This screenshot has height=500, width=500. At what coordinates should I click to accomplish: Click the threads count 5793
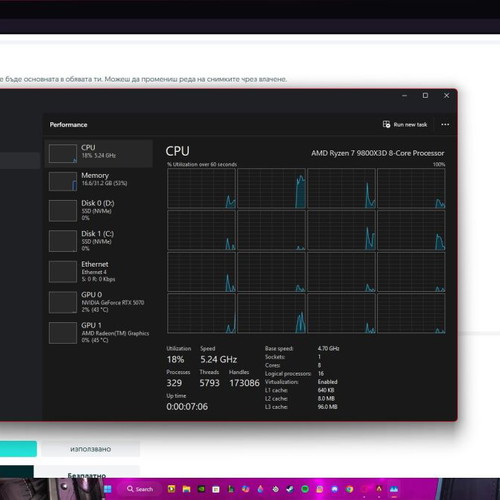tap(209, 383)
